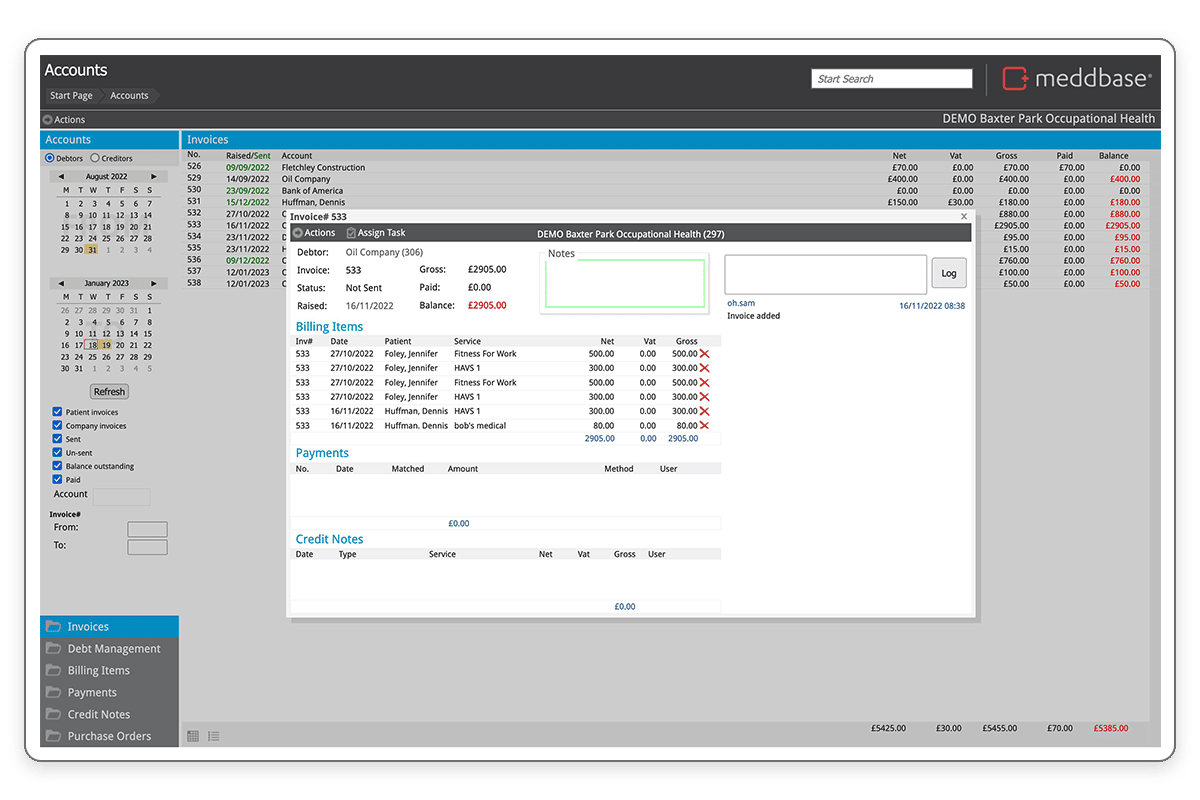
Task: Open invoice 529 Oil Company row
Action: pyautogui.click(x=664, y=179)
